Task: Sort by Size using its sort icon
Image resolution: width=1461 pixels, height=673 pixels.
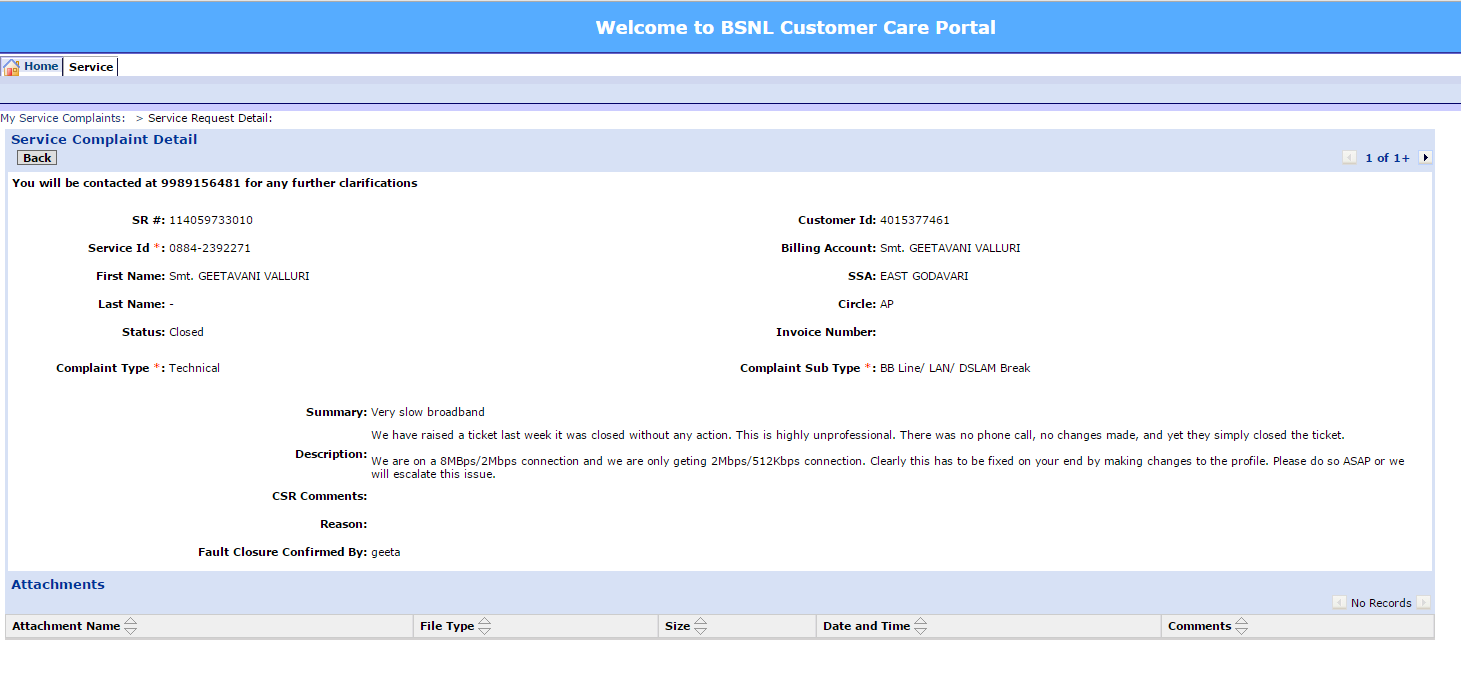Action: (x=700, y=626)
